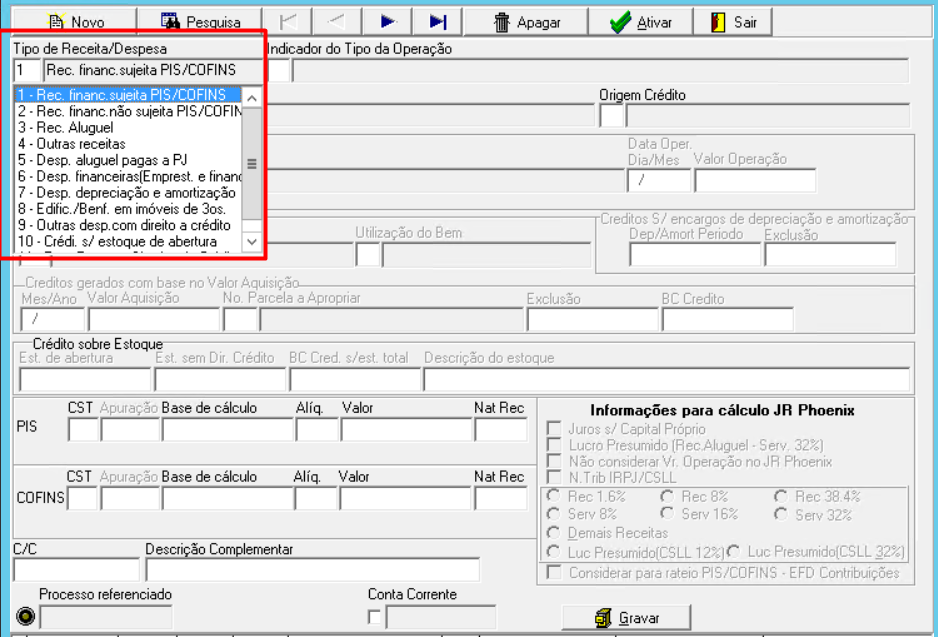Viewport: 938px width, 637px height.
Task: Select '6 - Desp. financeiras' list option
Action: 129,176
